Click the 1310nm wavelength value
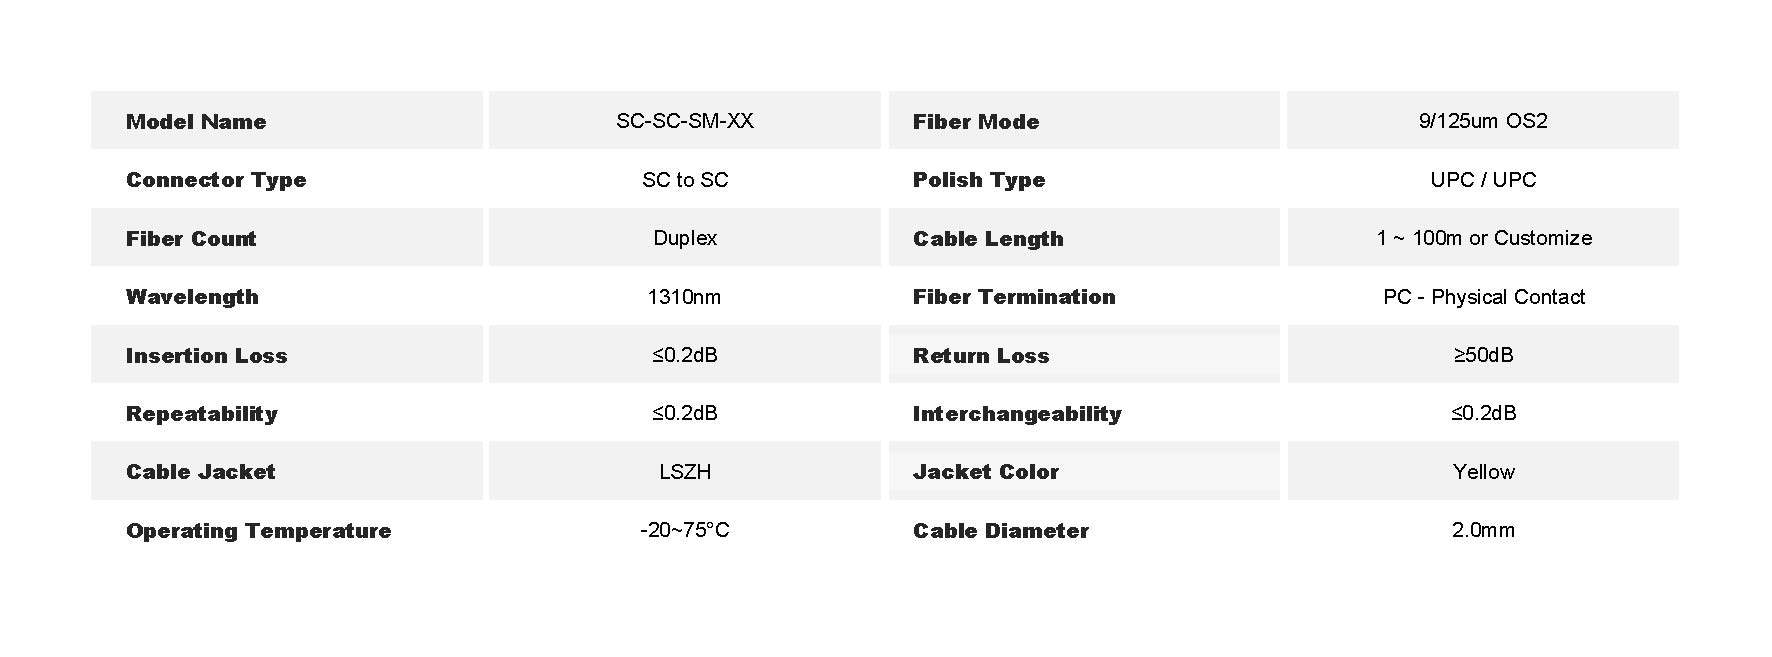Viewport: 1772px width, 657px height. coord(684,297)
